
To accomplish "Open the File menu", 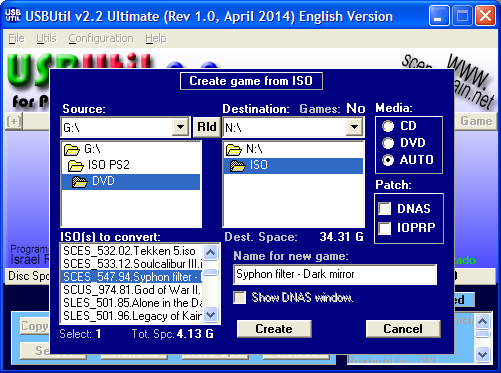I will point(16,39).
